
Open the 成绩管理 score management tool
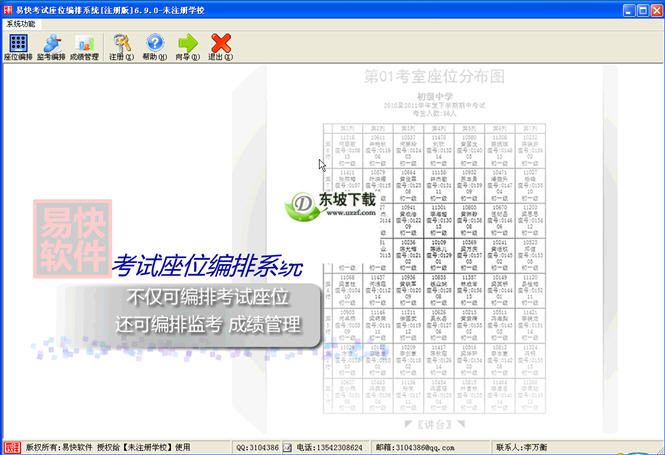84,47
